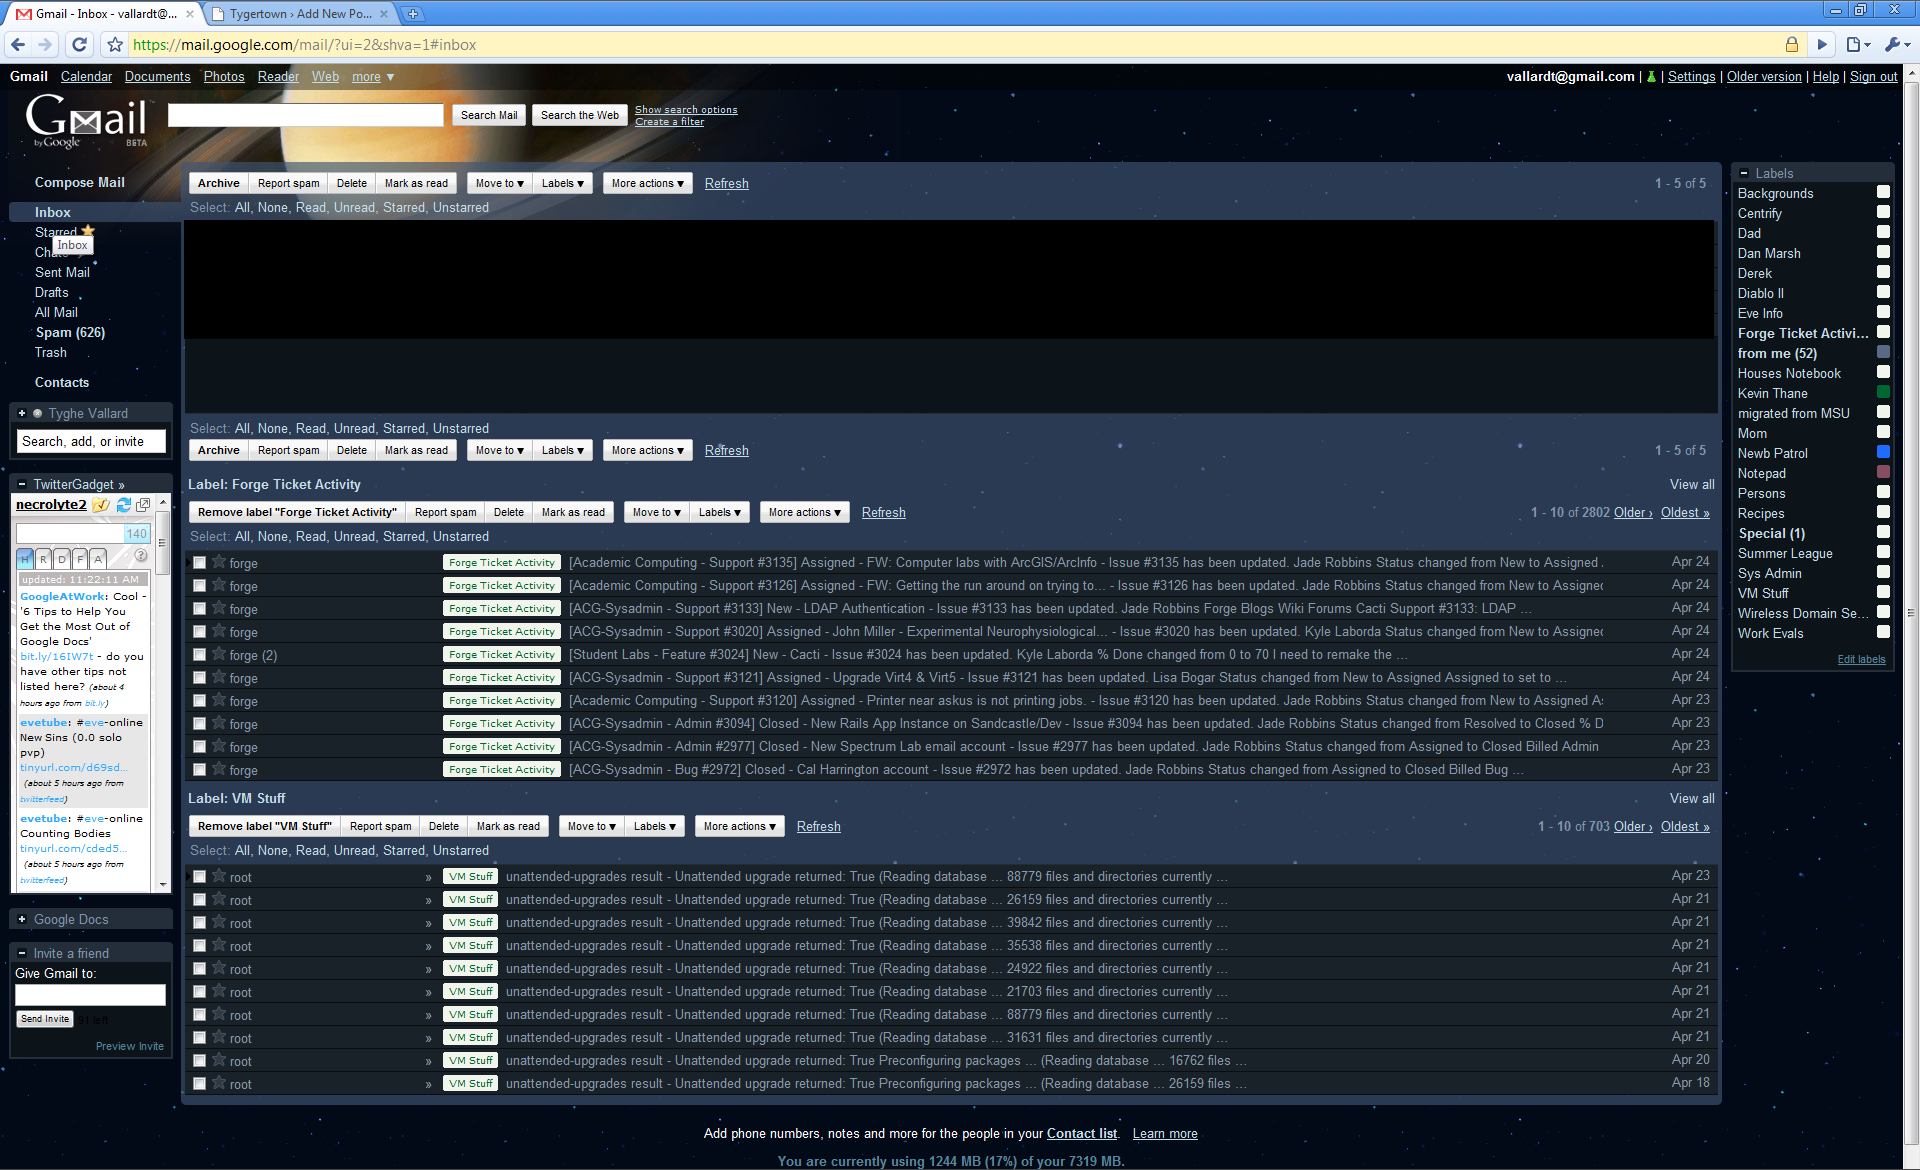Expand the Google Docs gadget
The width and height of the screenshot is (1920, 1170).
click(21, 919)
